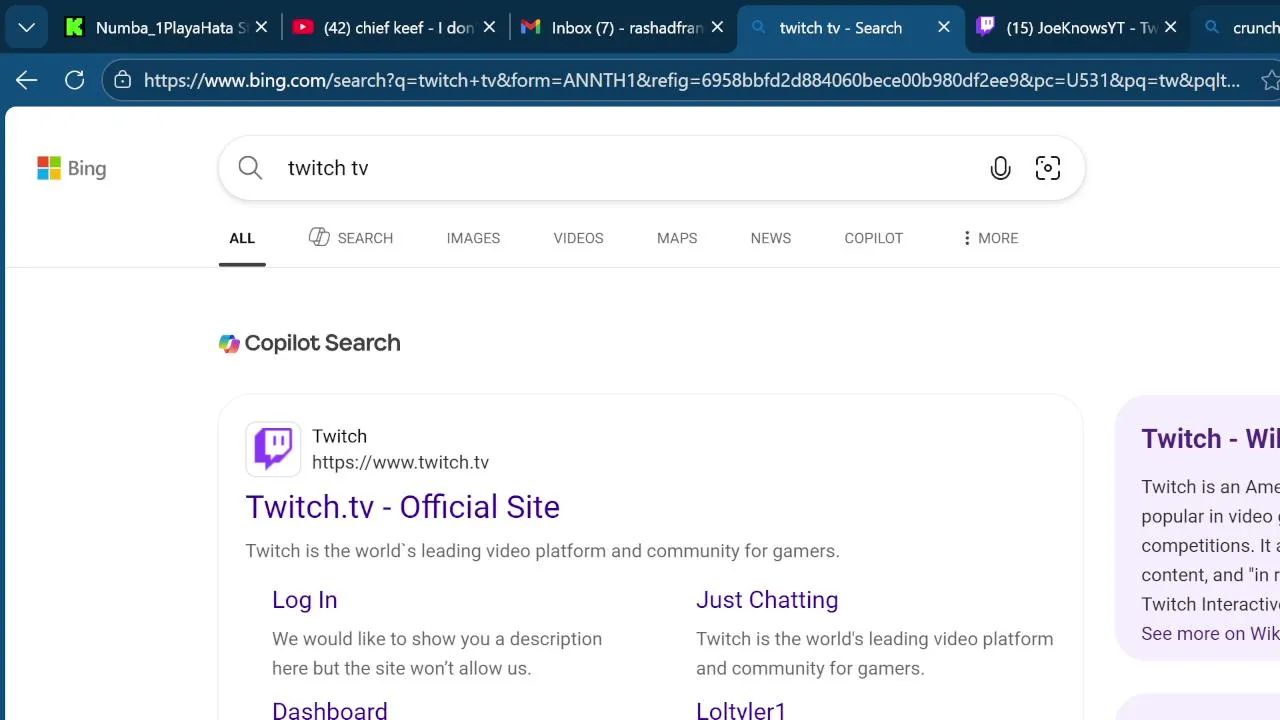
Task: Open the COPILOT tab
Action: (874, 238)
